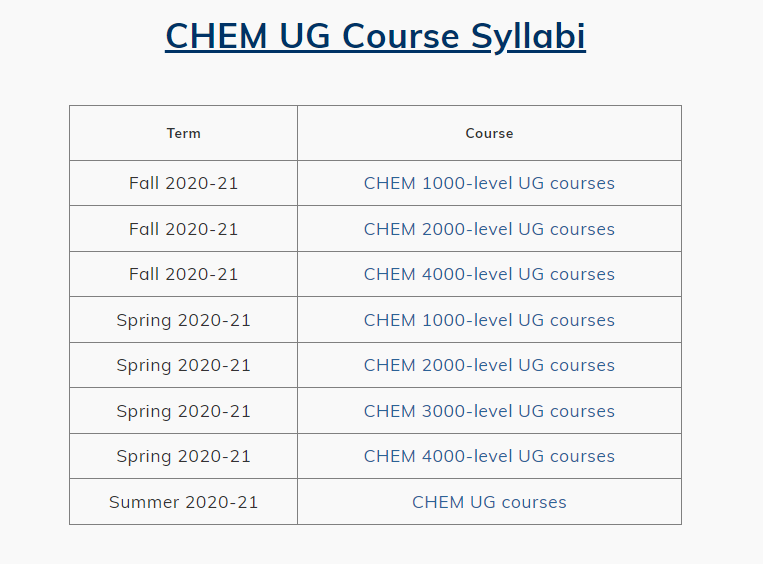Open Fall 2020-21 CHEM 4000-level UG courses link
The image size is (763, 564).
[x=489, y=274]
